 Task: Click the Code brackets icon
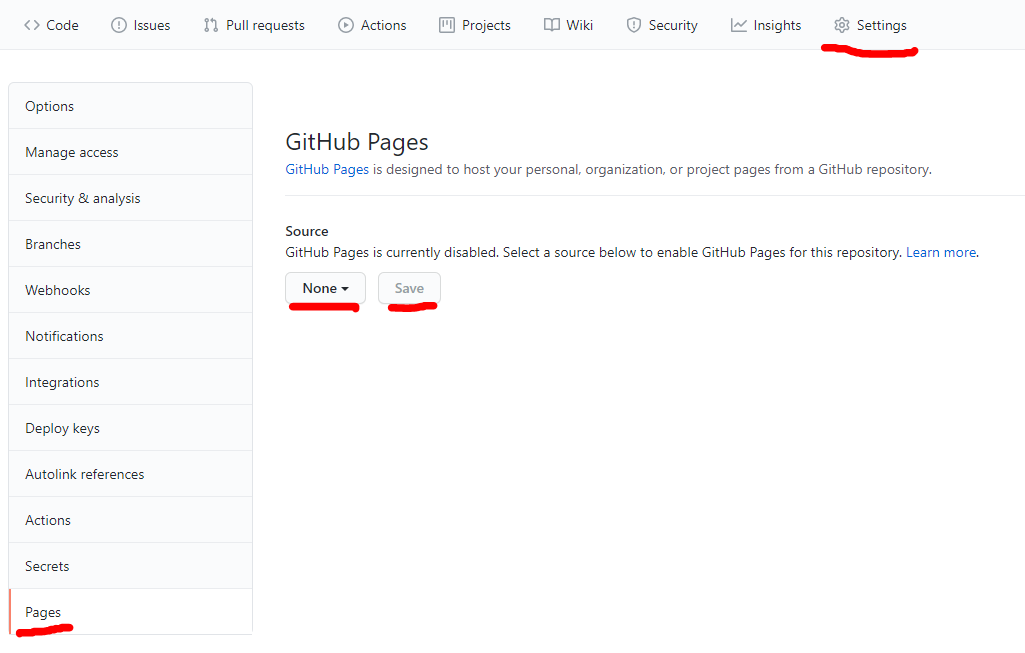pos(32,25)
